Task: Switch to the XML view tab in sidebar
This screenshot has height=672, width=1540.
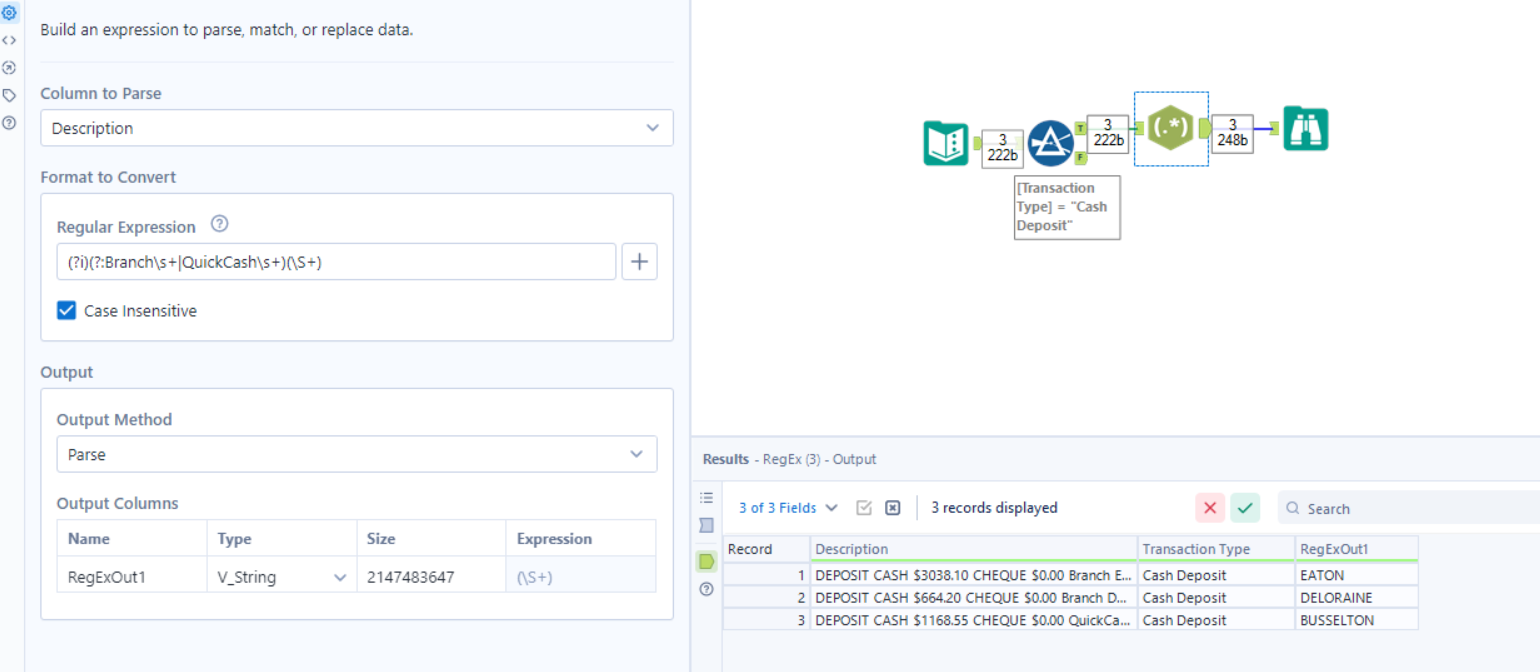Action: (10, 40)
